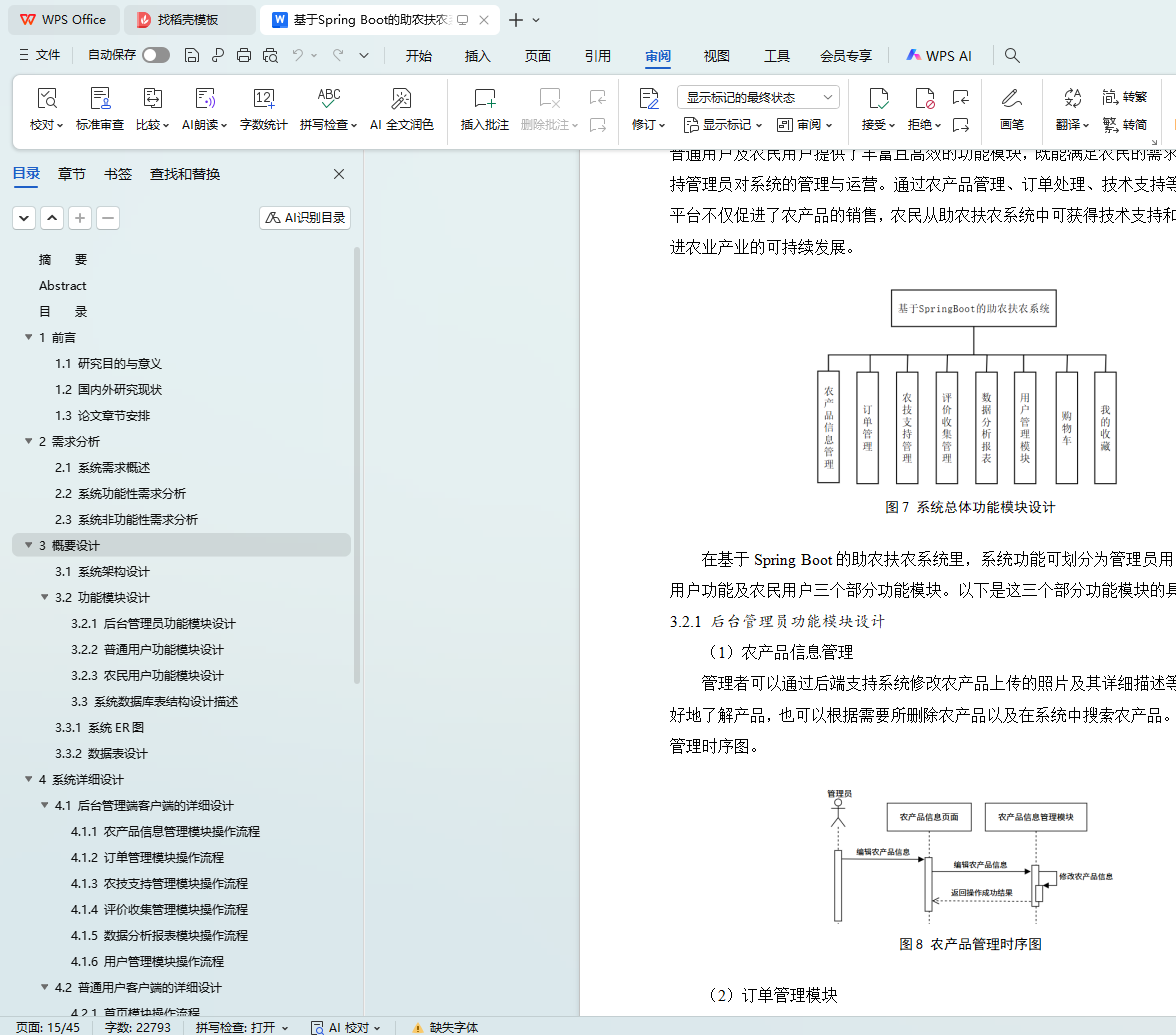Switch to the 引用 ribbon tab
This screenshot has width=1176, height=1035.
point(598,56)
